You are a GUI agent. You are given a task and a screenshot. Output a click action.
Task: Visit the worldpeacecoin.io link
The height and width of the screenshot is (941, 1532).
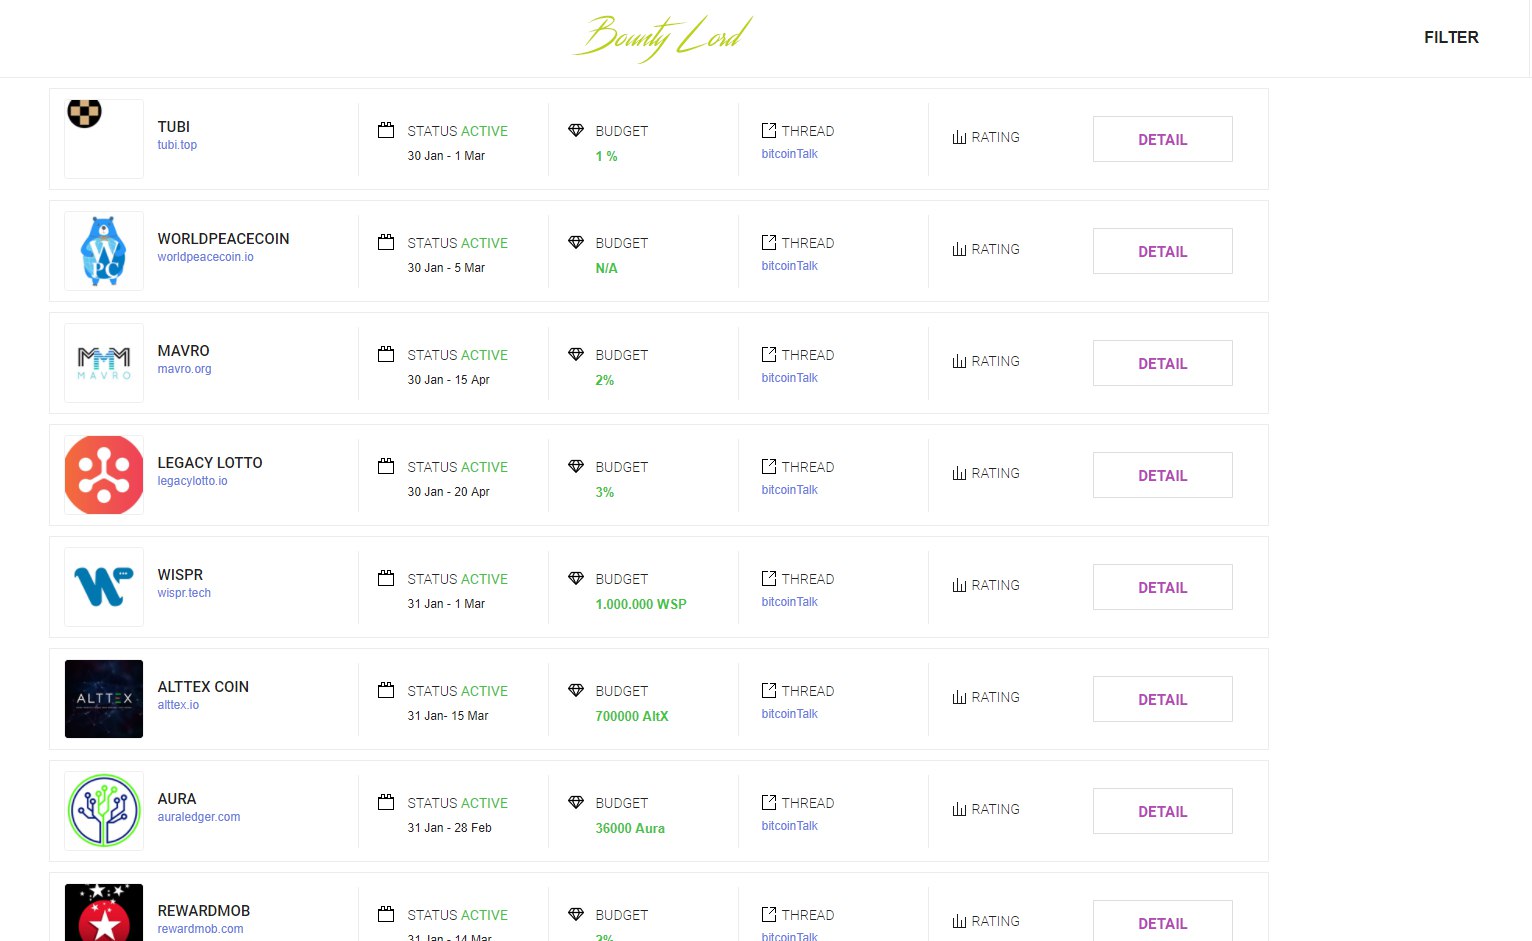point(205,257)
